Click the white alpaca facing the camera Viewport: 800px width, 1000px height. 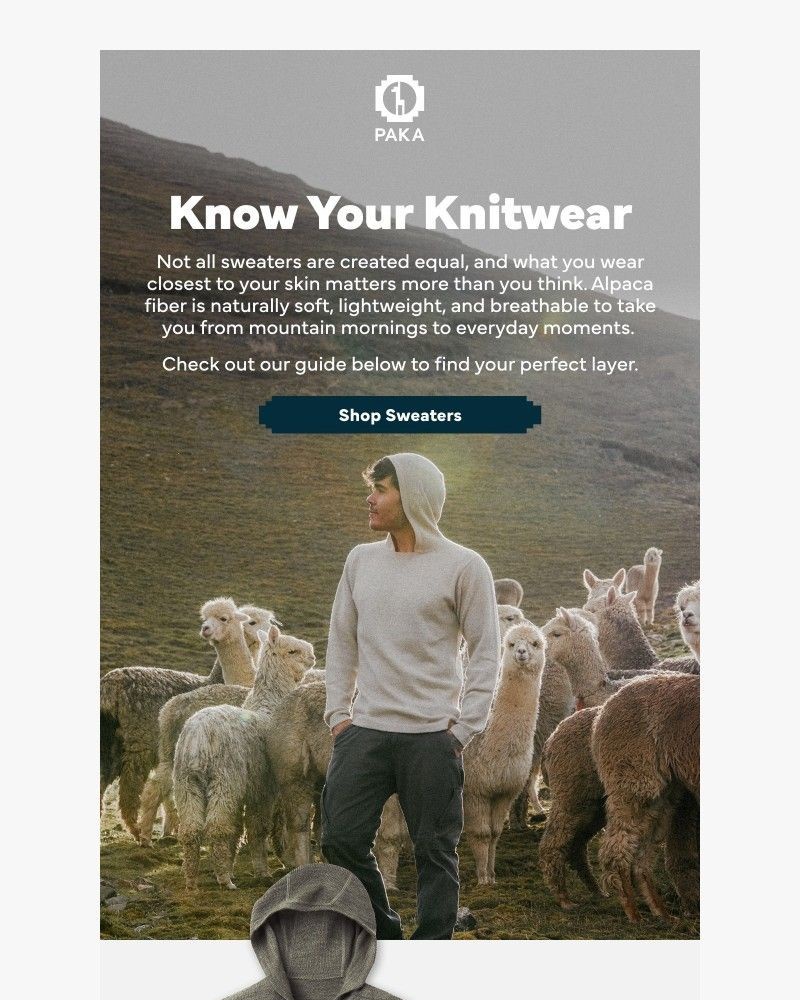coord(510,733)
